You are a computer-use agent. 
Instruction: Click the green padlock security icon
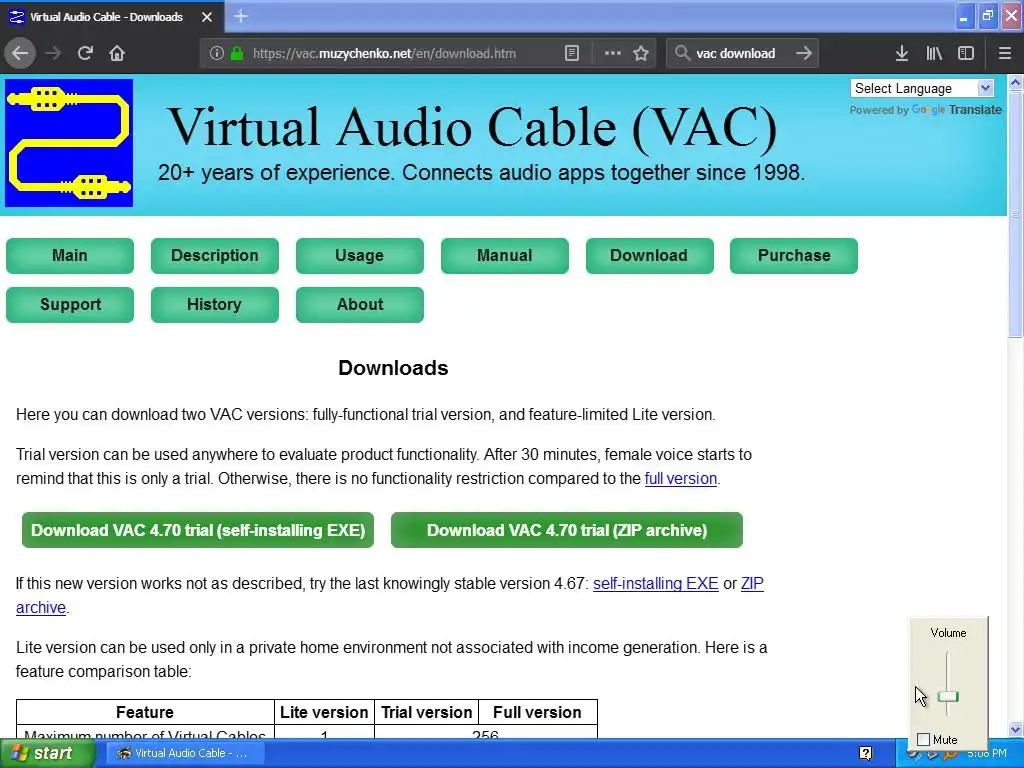[x=237, y=54]
